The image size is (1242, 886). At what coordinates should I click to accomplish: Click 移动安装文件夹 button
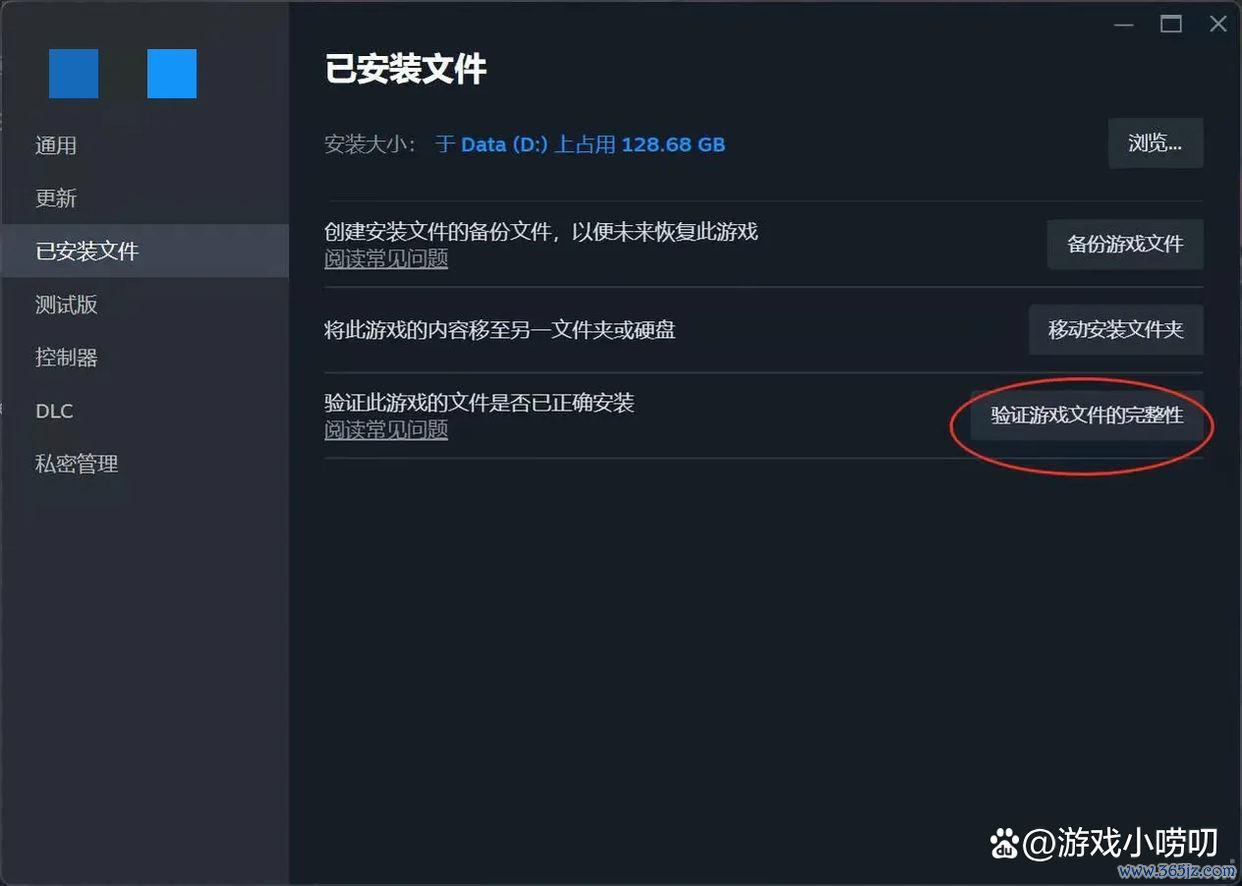pyautogui.click(x=1116, y=330)
